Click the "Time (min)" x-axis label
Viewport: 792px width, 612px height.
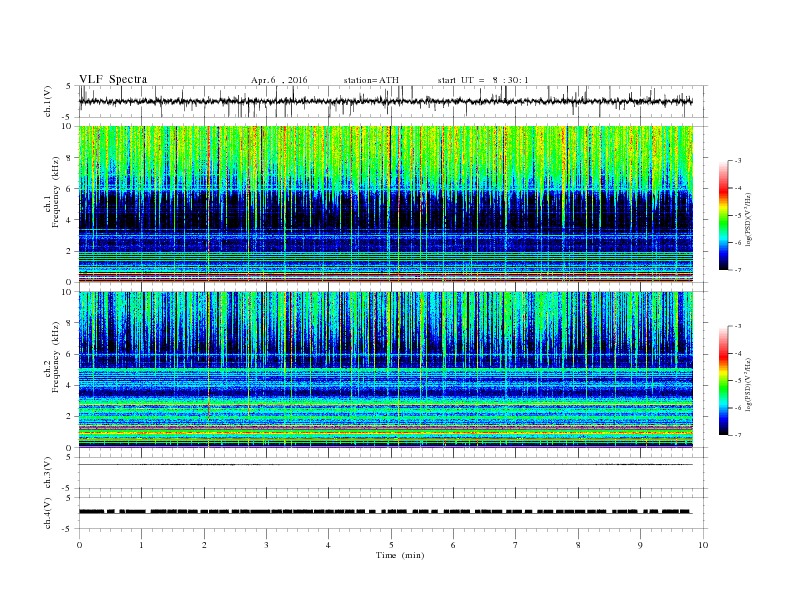(400, 555)
